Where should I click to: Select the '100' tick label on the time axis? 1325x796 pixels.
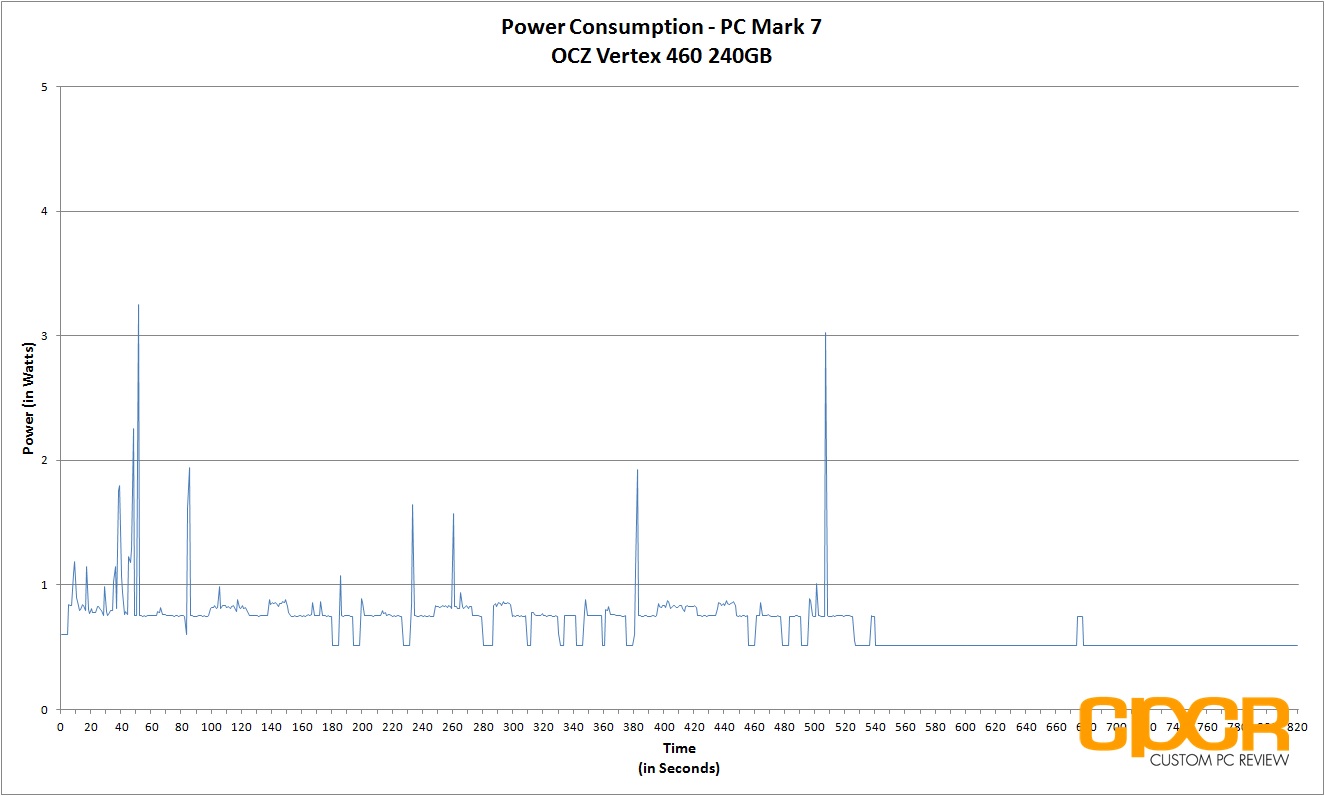[x=211, y=727]
